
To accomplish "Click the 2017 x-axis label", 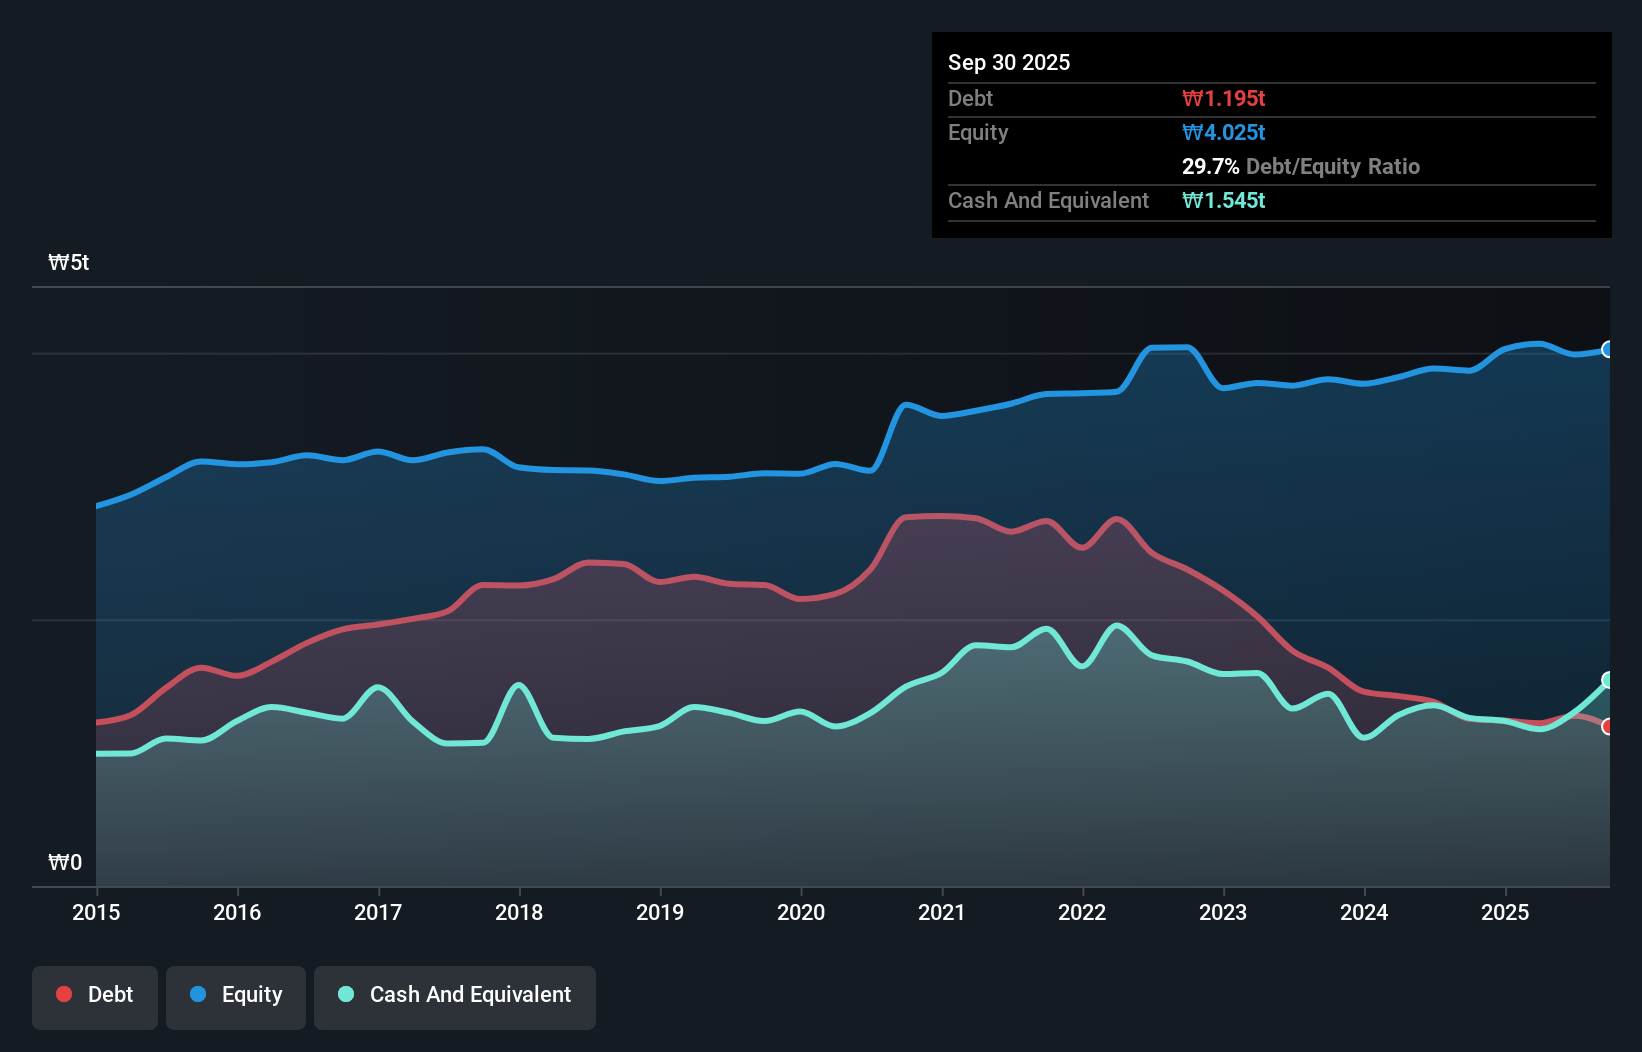I will (x=378, y=912).
